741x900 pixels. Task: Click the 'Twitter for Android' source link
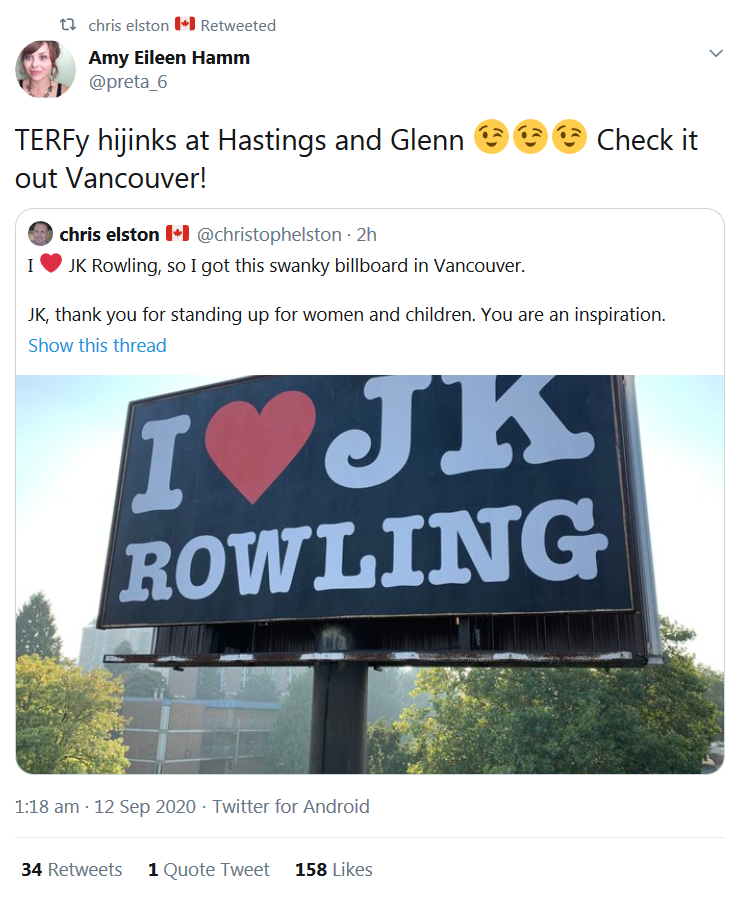click(291, 806)
